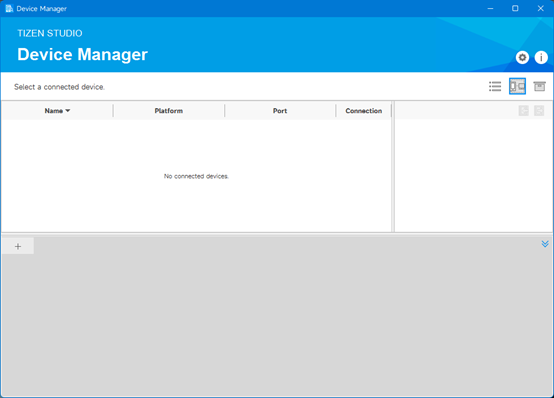Screen dimensions: 554x398
Task: Sort devices by Name column
Action: coord(57,111)
